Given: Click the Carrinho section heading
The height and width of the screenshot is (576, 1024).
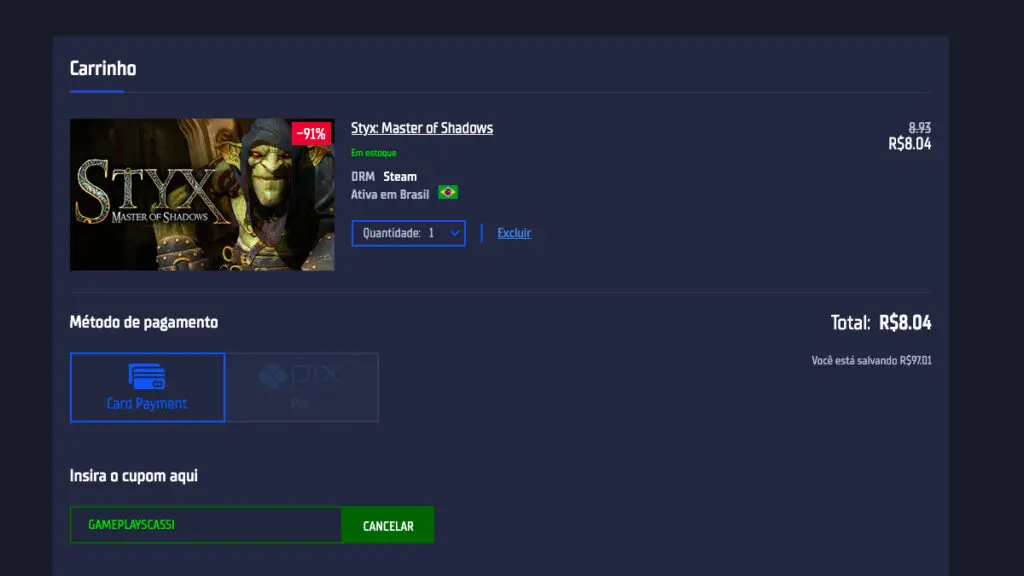Looking at the screenshot, I should [x=101, y=68].
